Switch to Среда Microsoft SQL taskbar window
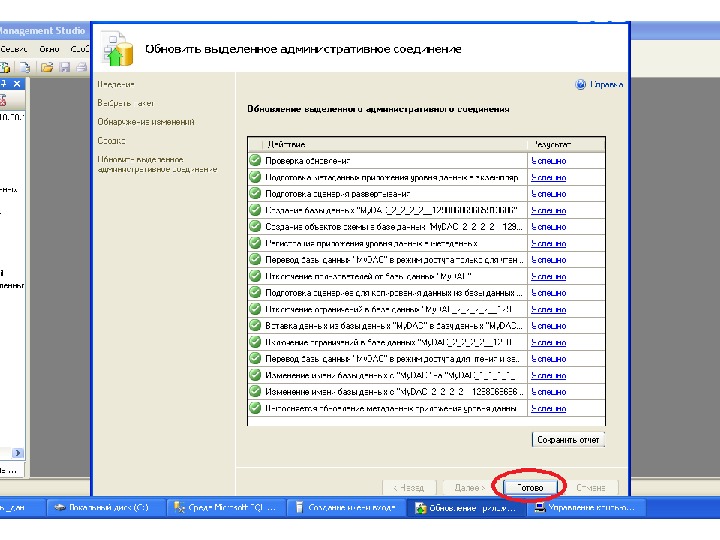Screen dimensions: 720x540 [x=226, y=508]
